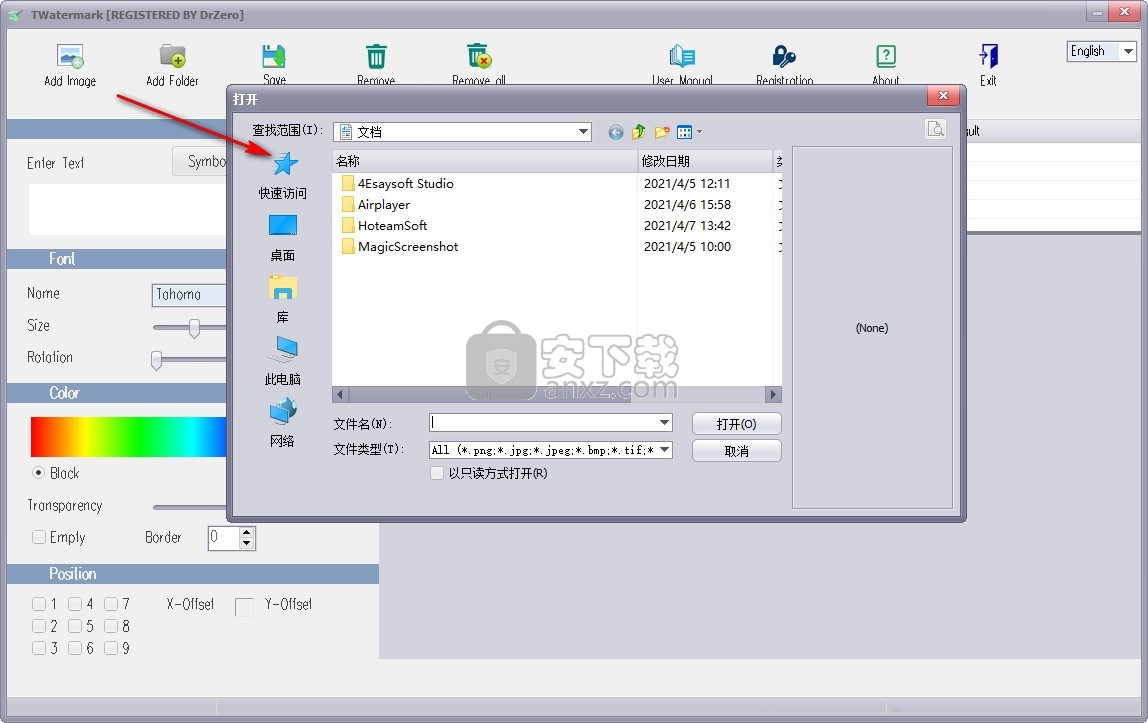
Task: Select the Libraries (库) sidebar icon
Action: coord(283,288)
